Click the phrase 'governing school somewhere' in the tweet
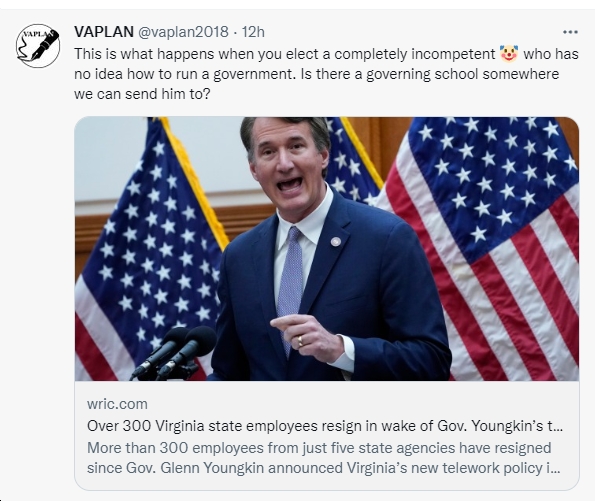The width and height of the screenshot is (595, 501). click(463, 74)
